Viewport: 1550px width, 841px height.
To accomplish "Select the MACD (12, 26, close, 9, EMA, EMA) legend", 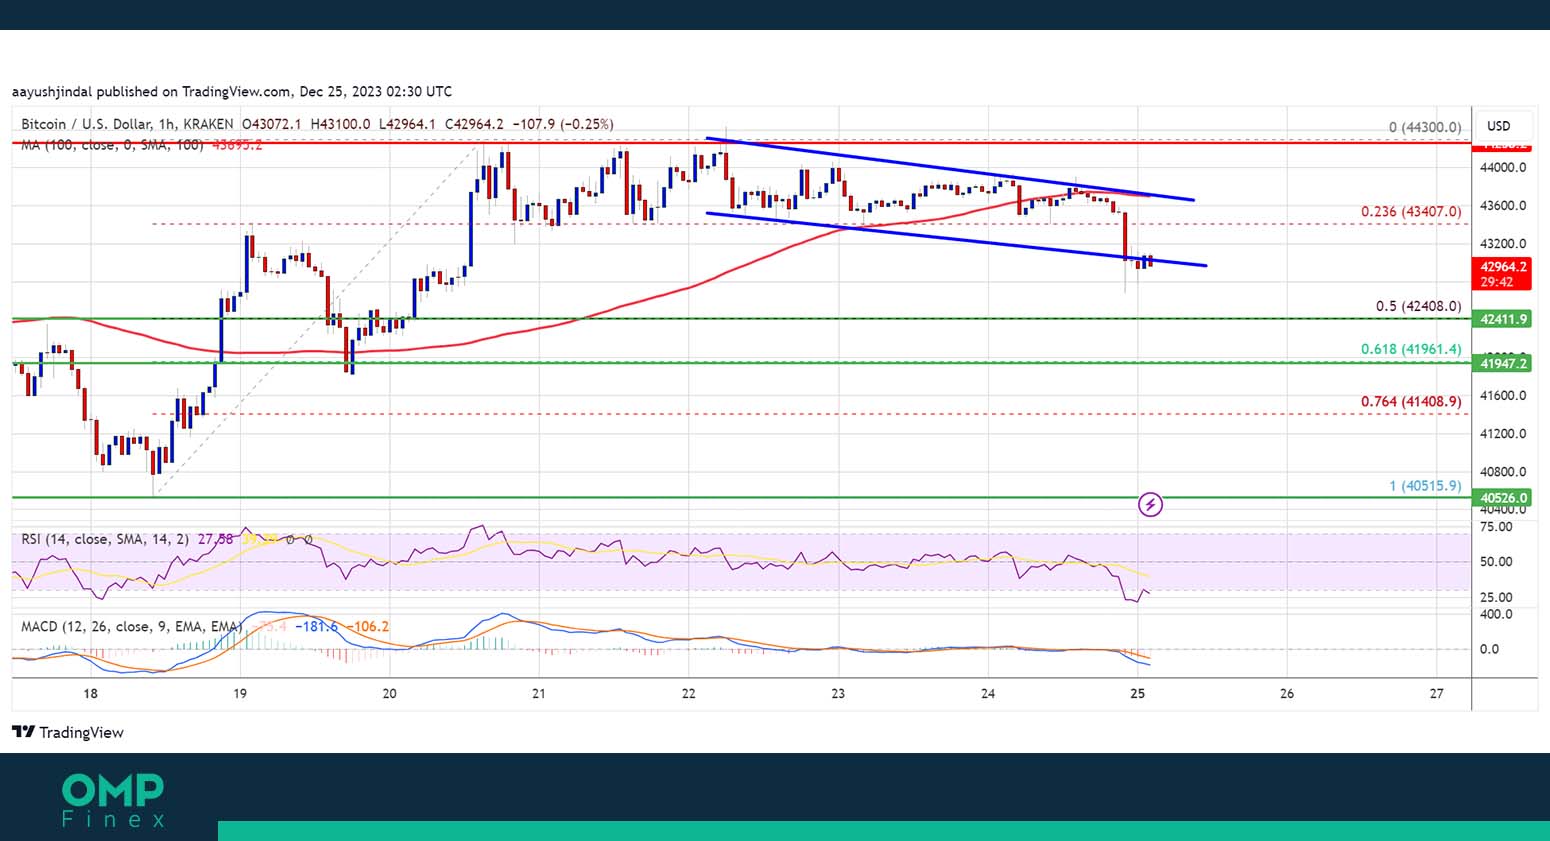I will (131, 626).
